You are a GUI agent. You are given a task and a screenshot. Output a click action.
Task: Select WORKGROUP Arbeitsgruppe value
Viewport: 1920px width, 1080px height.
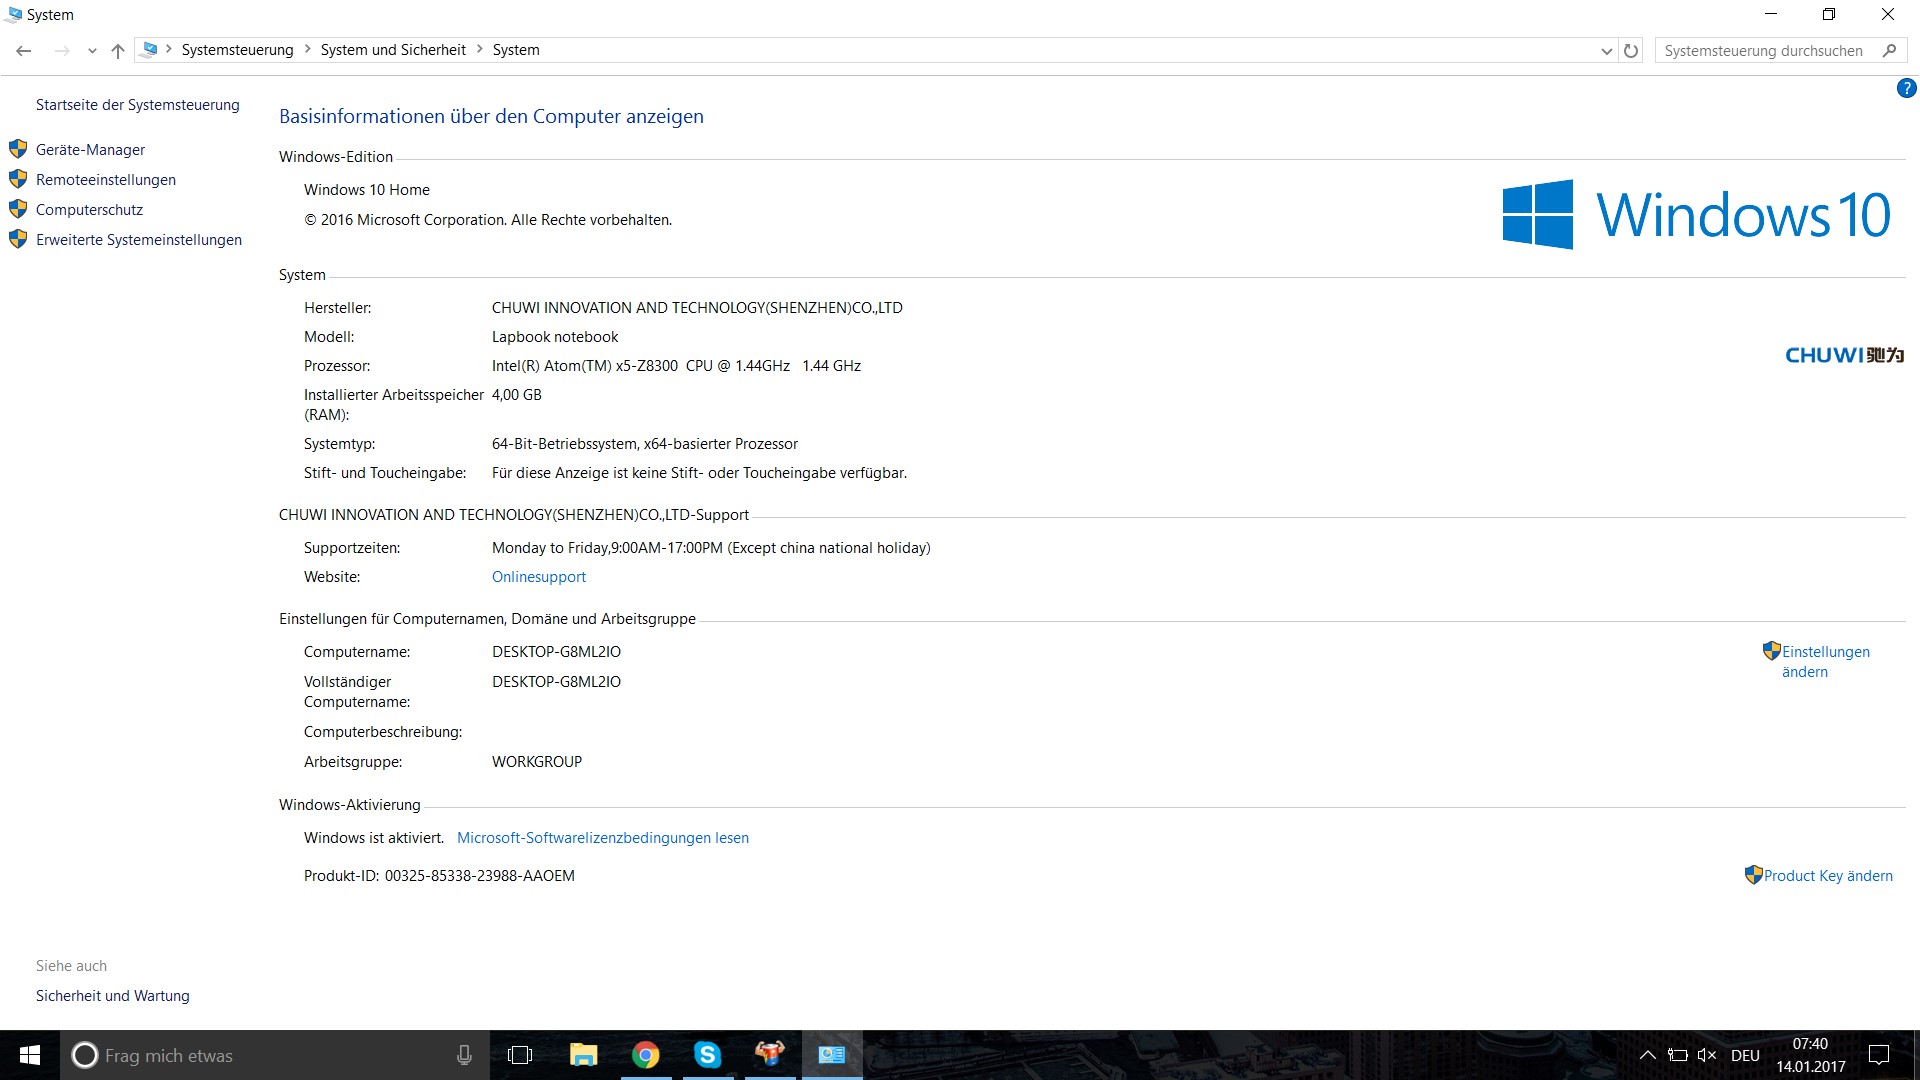click(x=537, y=762)
